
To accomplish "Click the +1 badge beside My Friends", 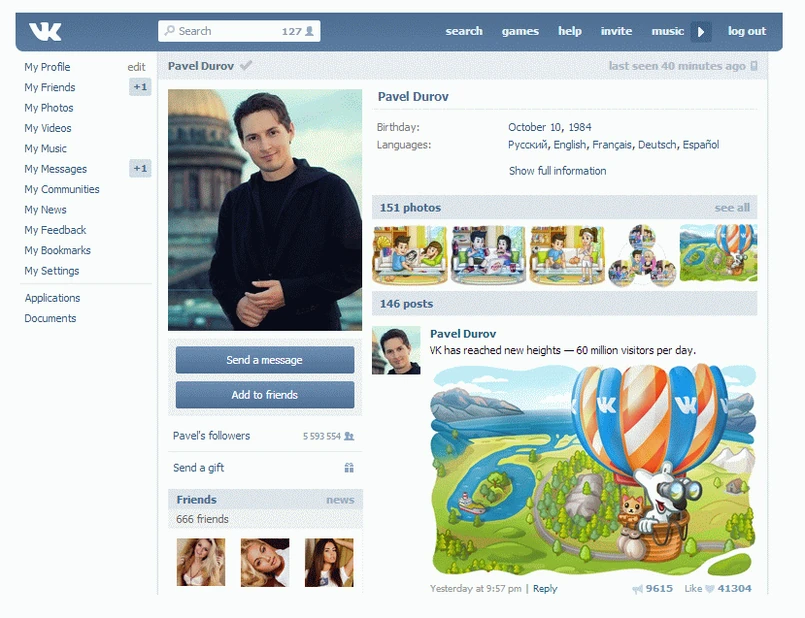I will click(140, 87).
